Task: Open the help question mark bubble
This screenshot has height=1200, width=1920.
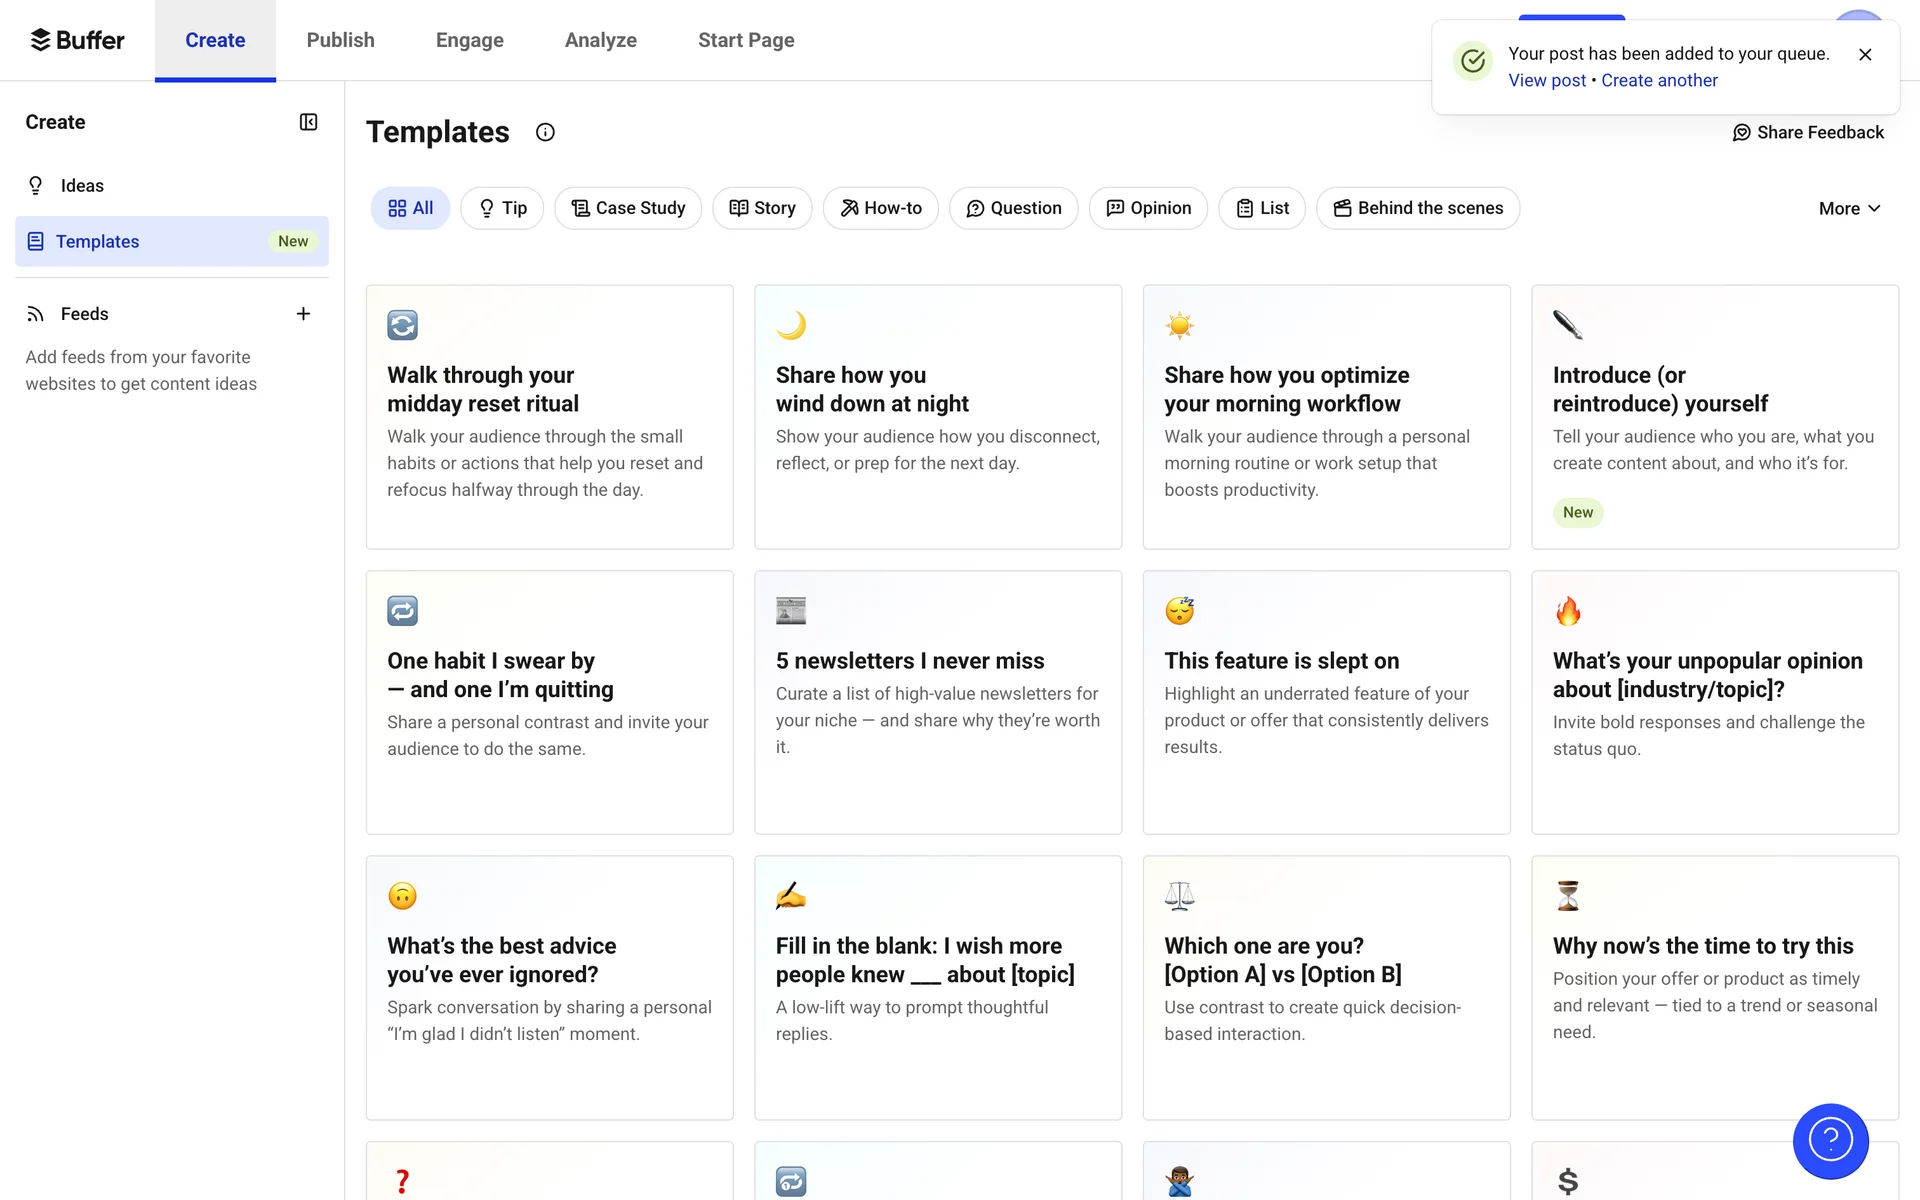Action: (1830, 1140)
